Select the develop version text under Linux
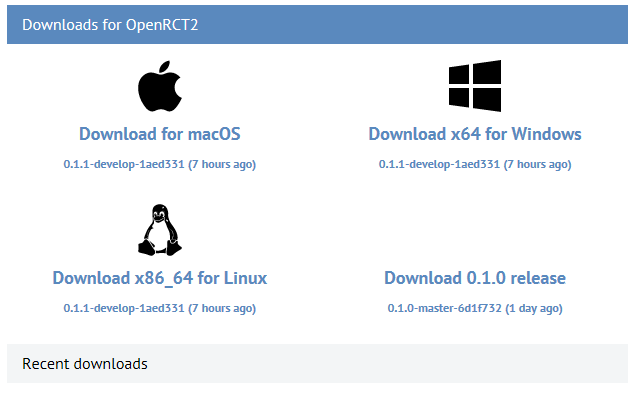Viewport: 635px width, 393px height. [x=160, y=308]
